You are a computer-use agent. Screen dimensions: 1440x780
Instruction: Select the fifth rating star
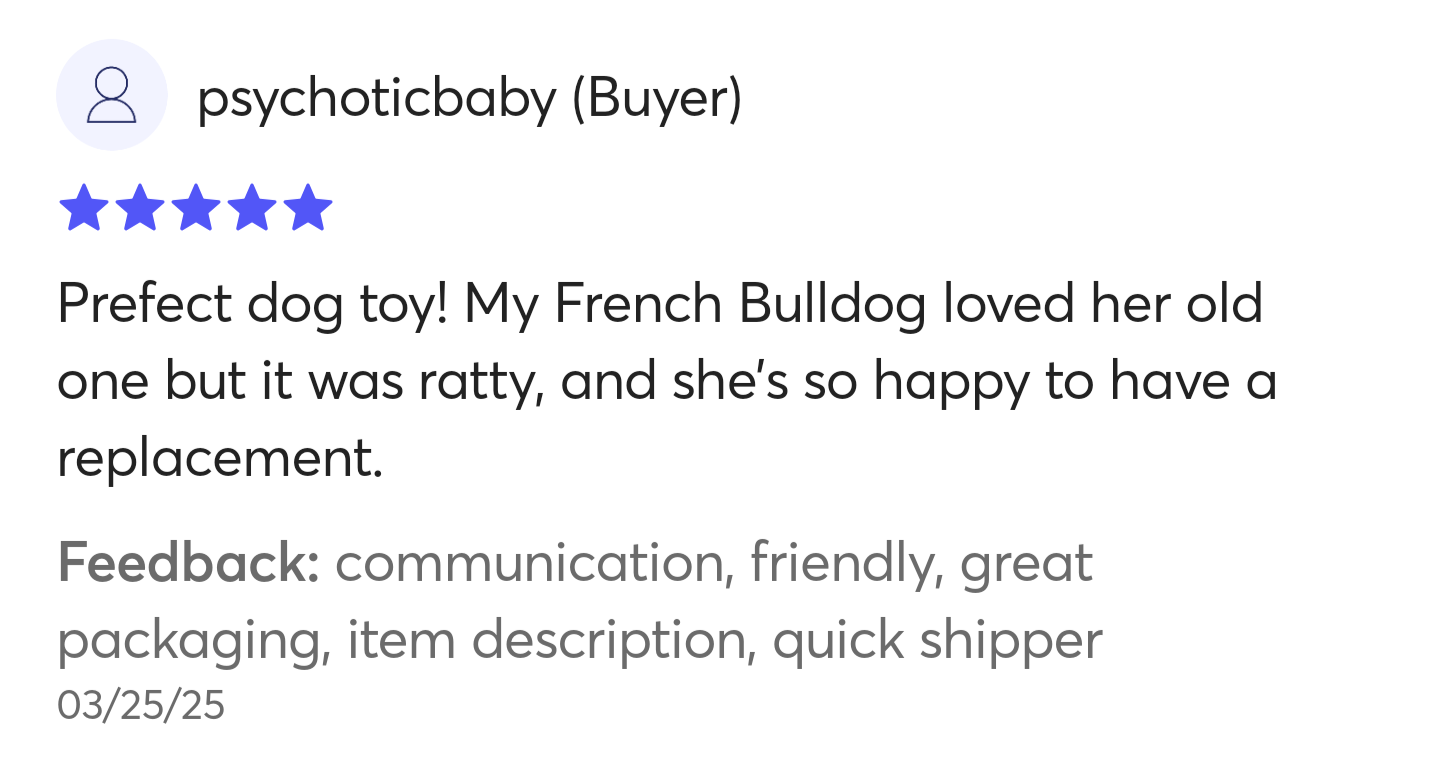(307, 208)
